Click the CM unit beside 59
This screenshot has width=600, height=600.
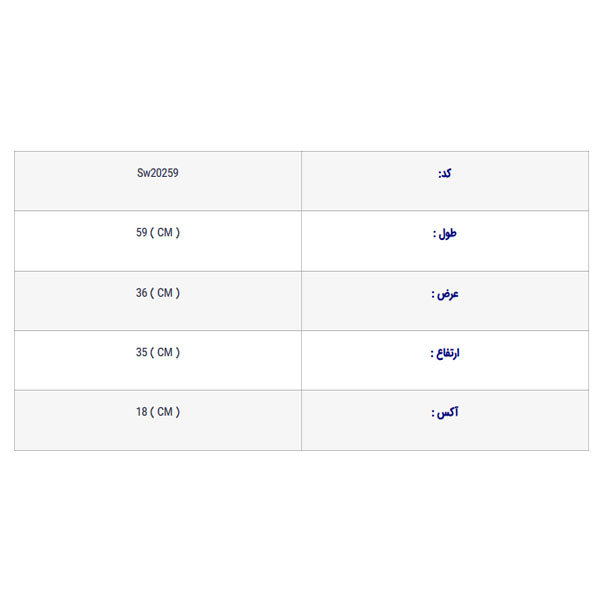[x=165, y=233]
